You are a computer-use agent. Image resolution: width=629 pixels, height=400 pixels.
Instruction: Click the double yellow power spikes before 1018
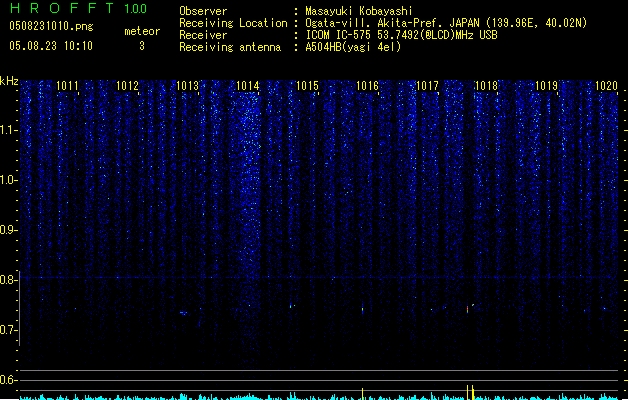(x=470, y=392)
